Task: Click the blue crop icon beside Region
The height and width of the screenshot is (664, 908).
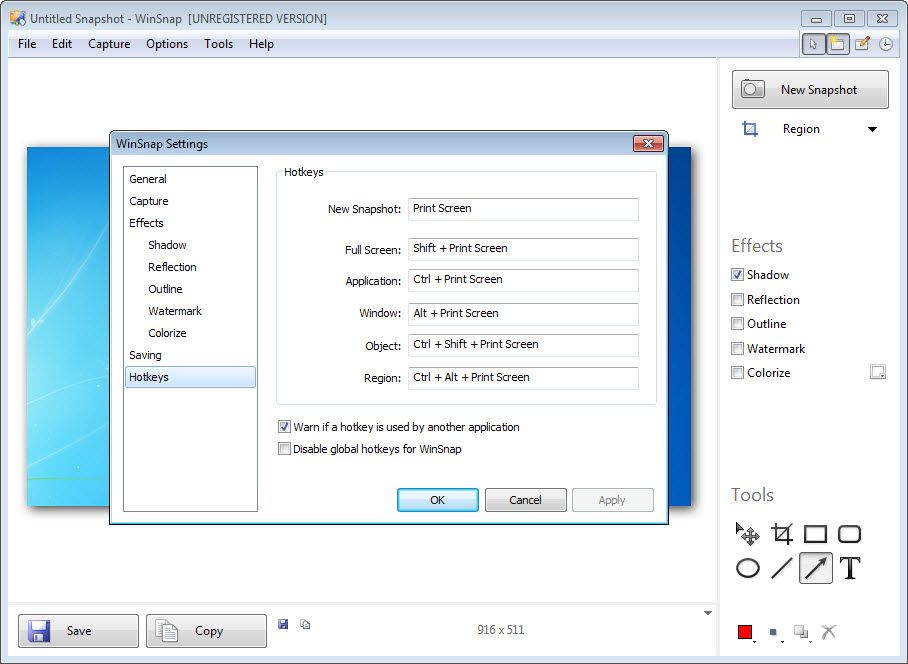Action: click(x=750, y=129)
